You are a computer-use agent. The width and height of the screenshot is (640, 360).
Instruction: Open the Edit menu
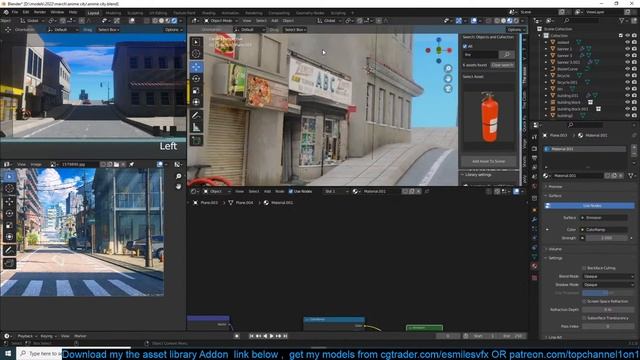point(26,12)
